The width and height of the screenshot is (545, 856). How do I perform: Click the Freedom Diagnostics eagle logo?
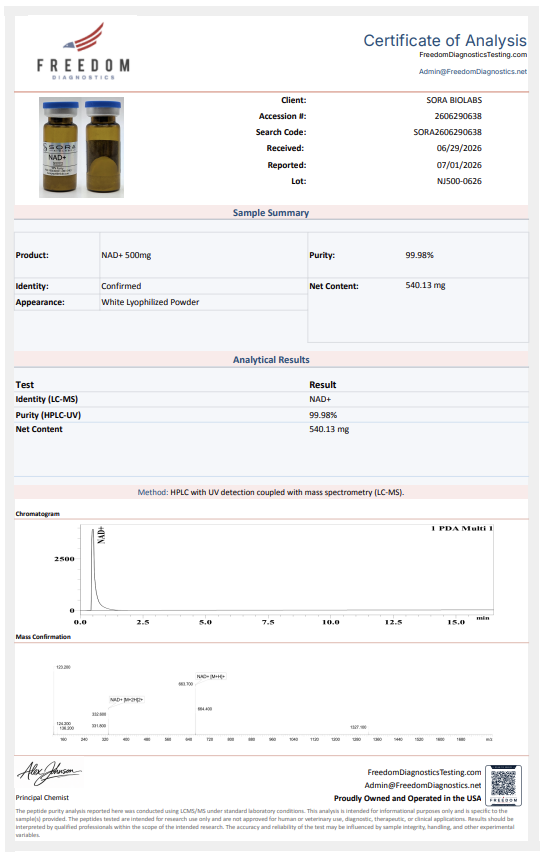84,51
